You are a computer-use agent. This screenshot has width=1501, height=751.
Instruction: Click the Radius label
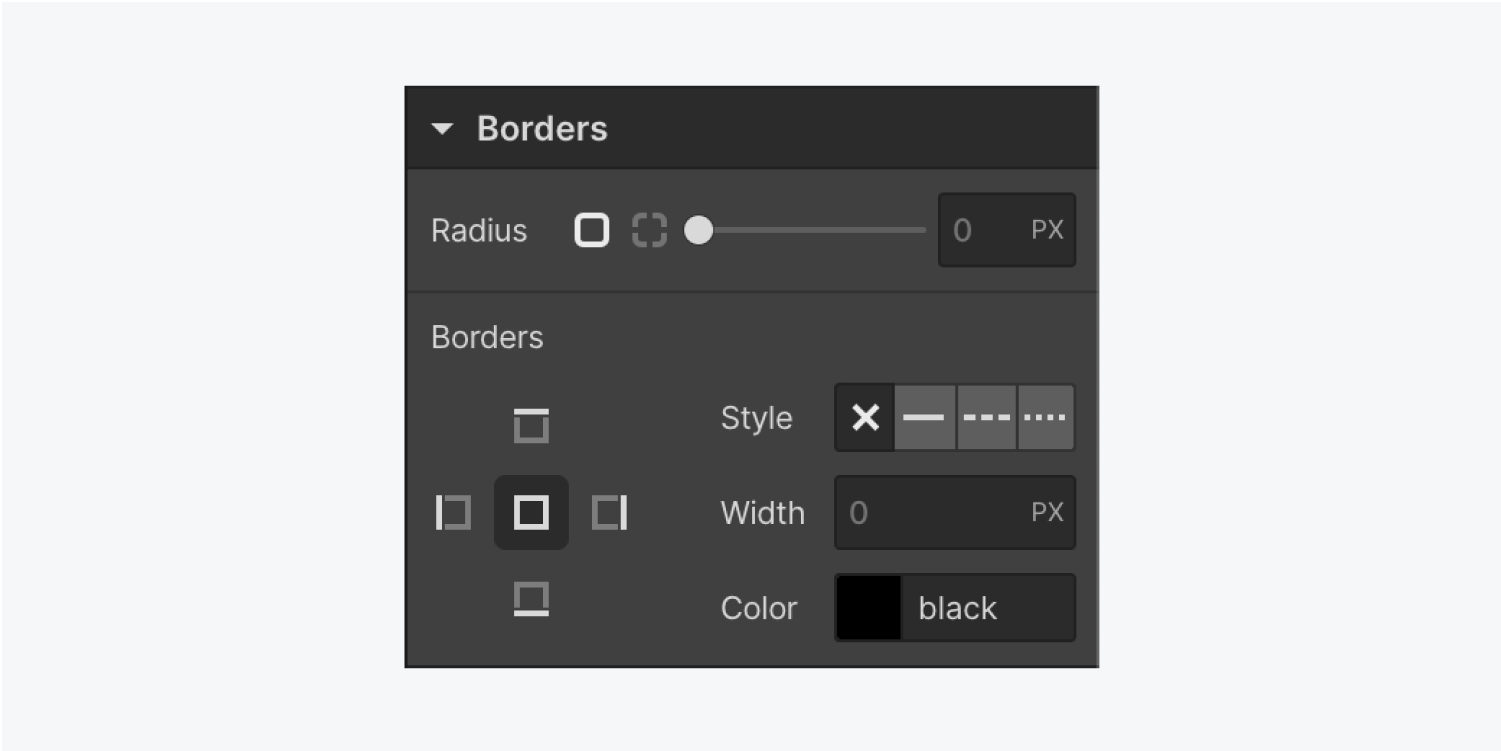pos(479,231)
